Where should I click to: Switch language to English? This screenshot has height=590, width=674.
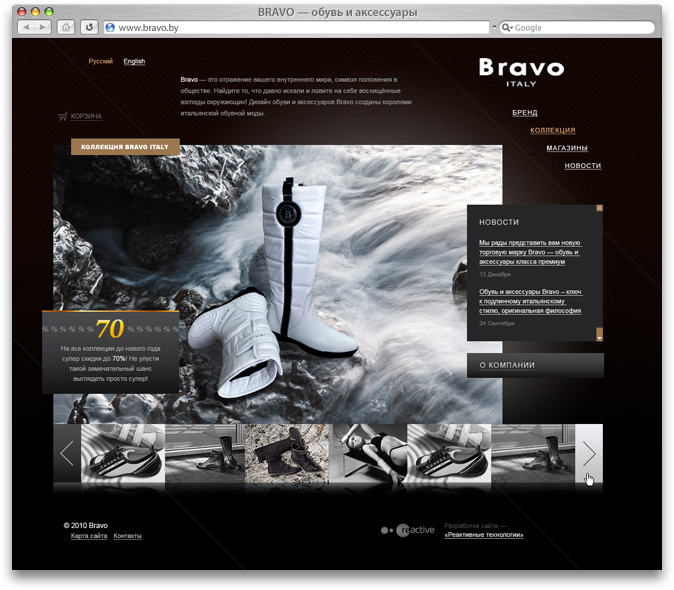pyautogui.click(x=134, y=61)
